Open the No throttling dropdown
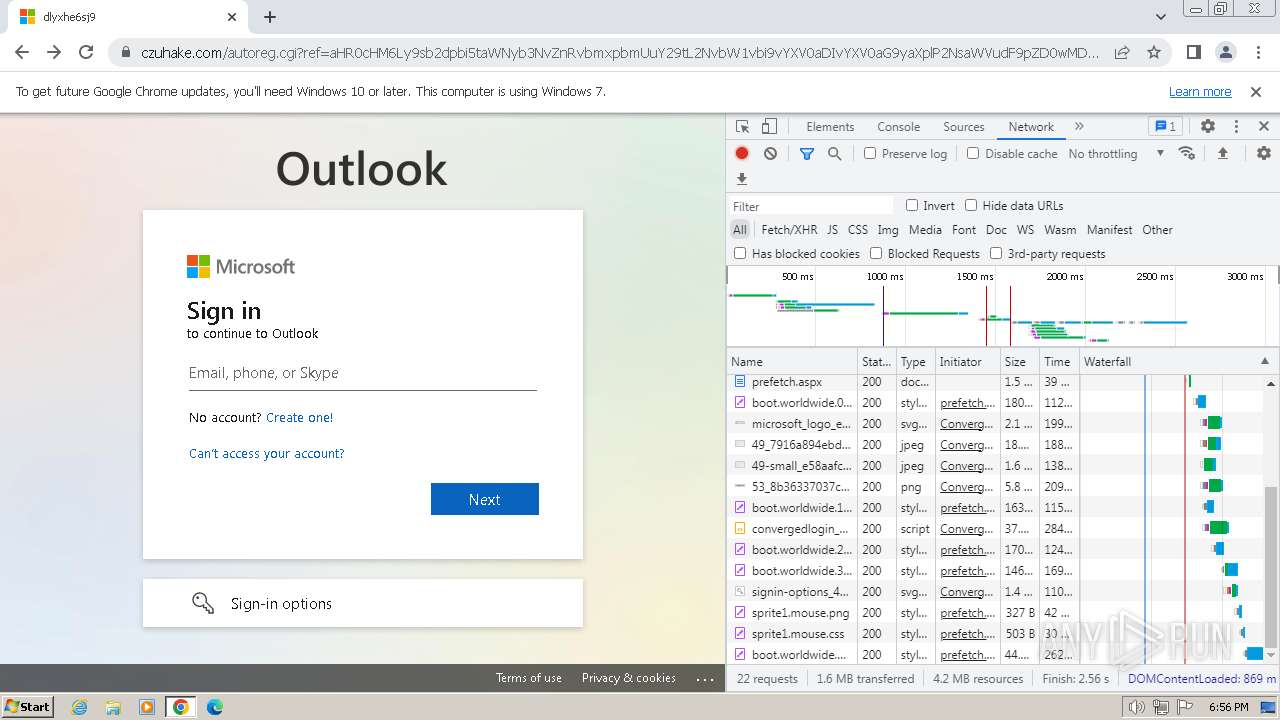 tap(1116, 154)
